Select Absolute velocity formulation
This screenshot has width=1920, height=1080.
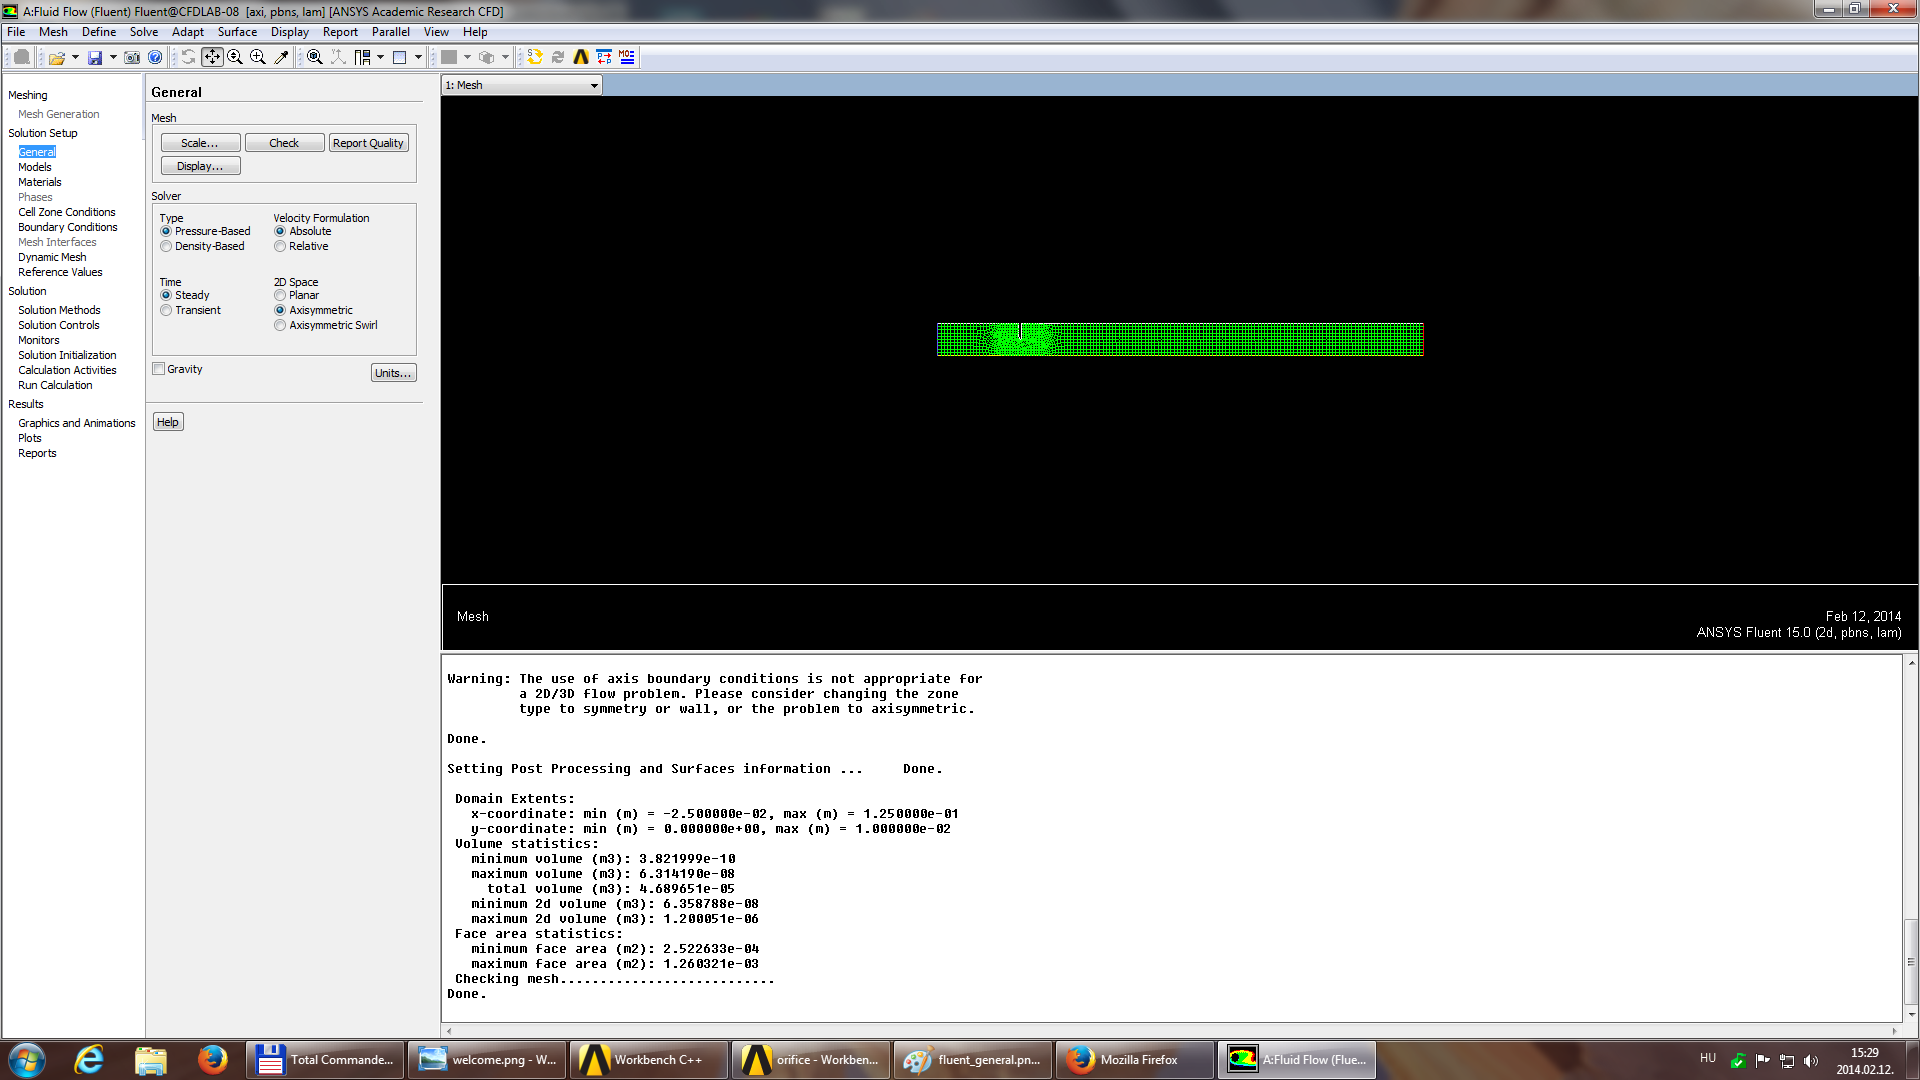point(280,231)
